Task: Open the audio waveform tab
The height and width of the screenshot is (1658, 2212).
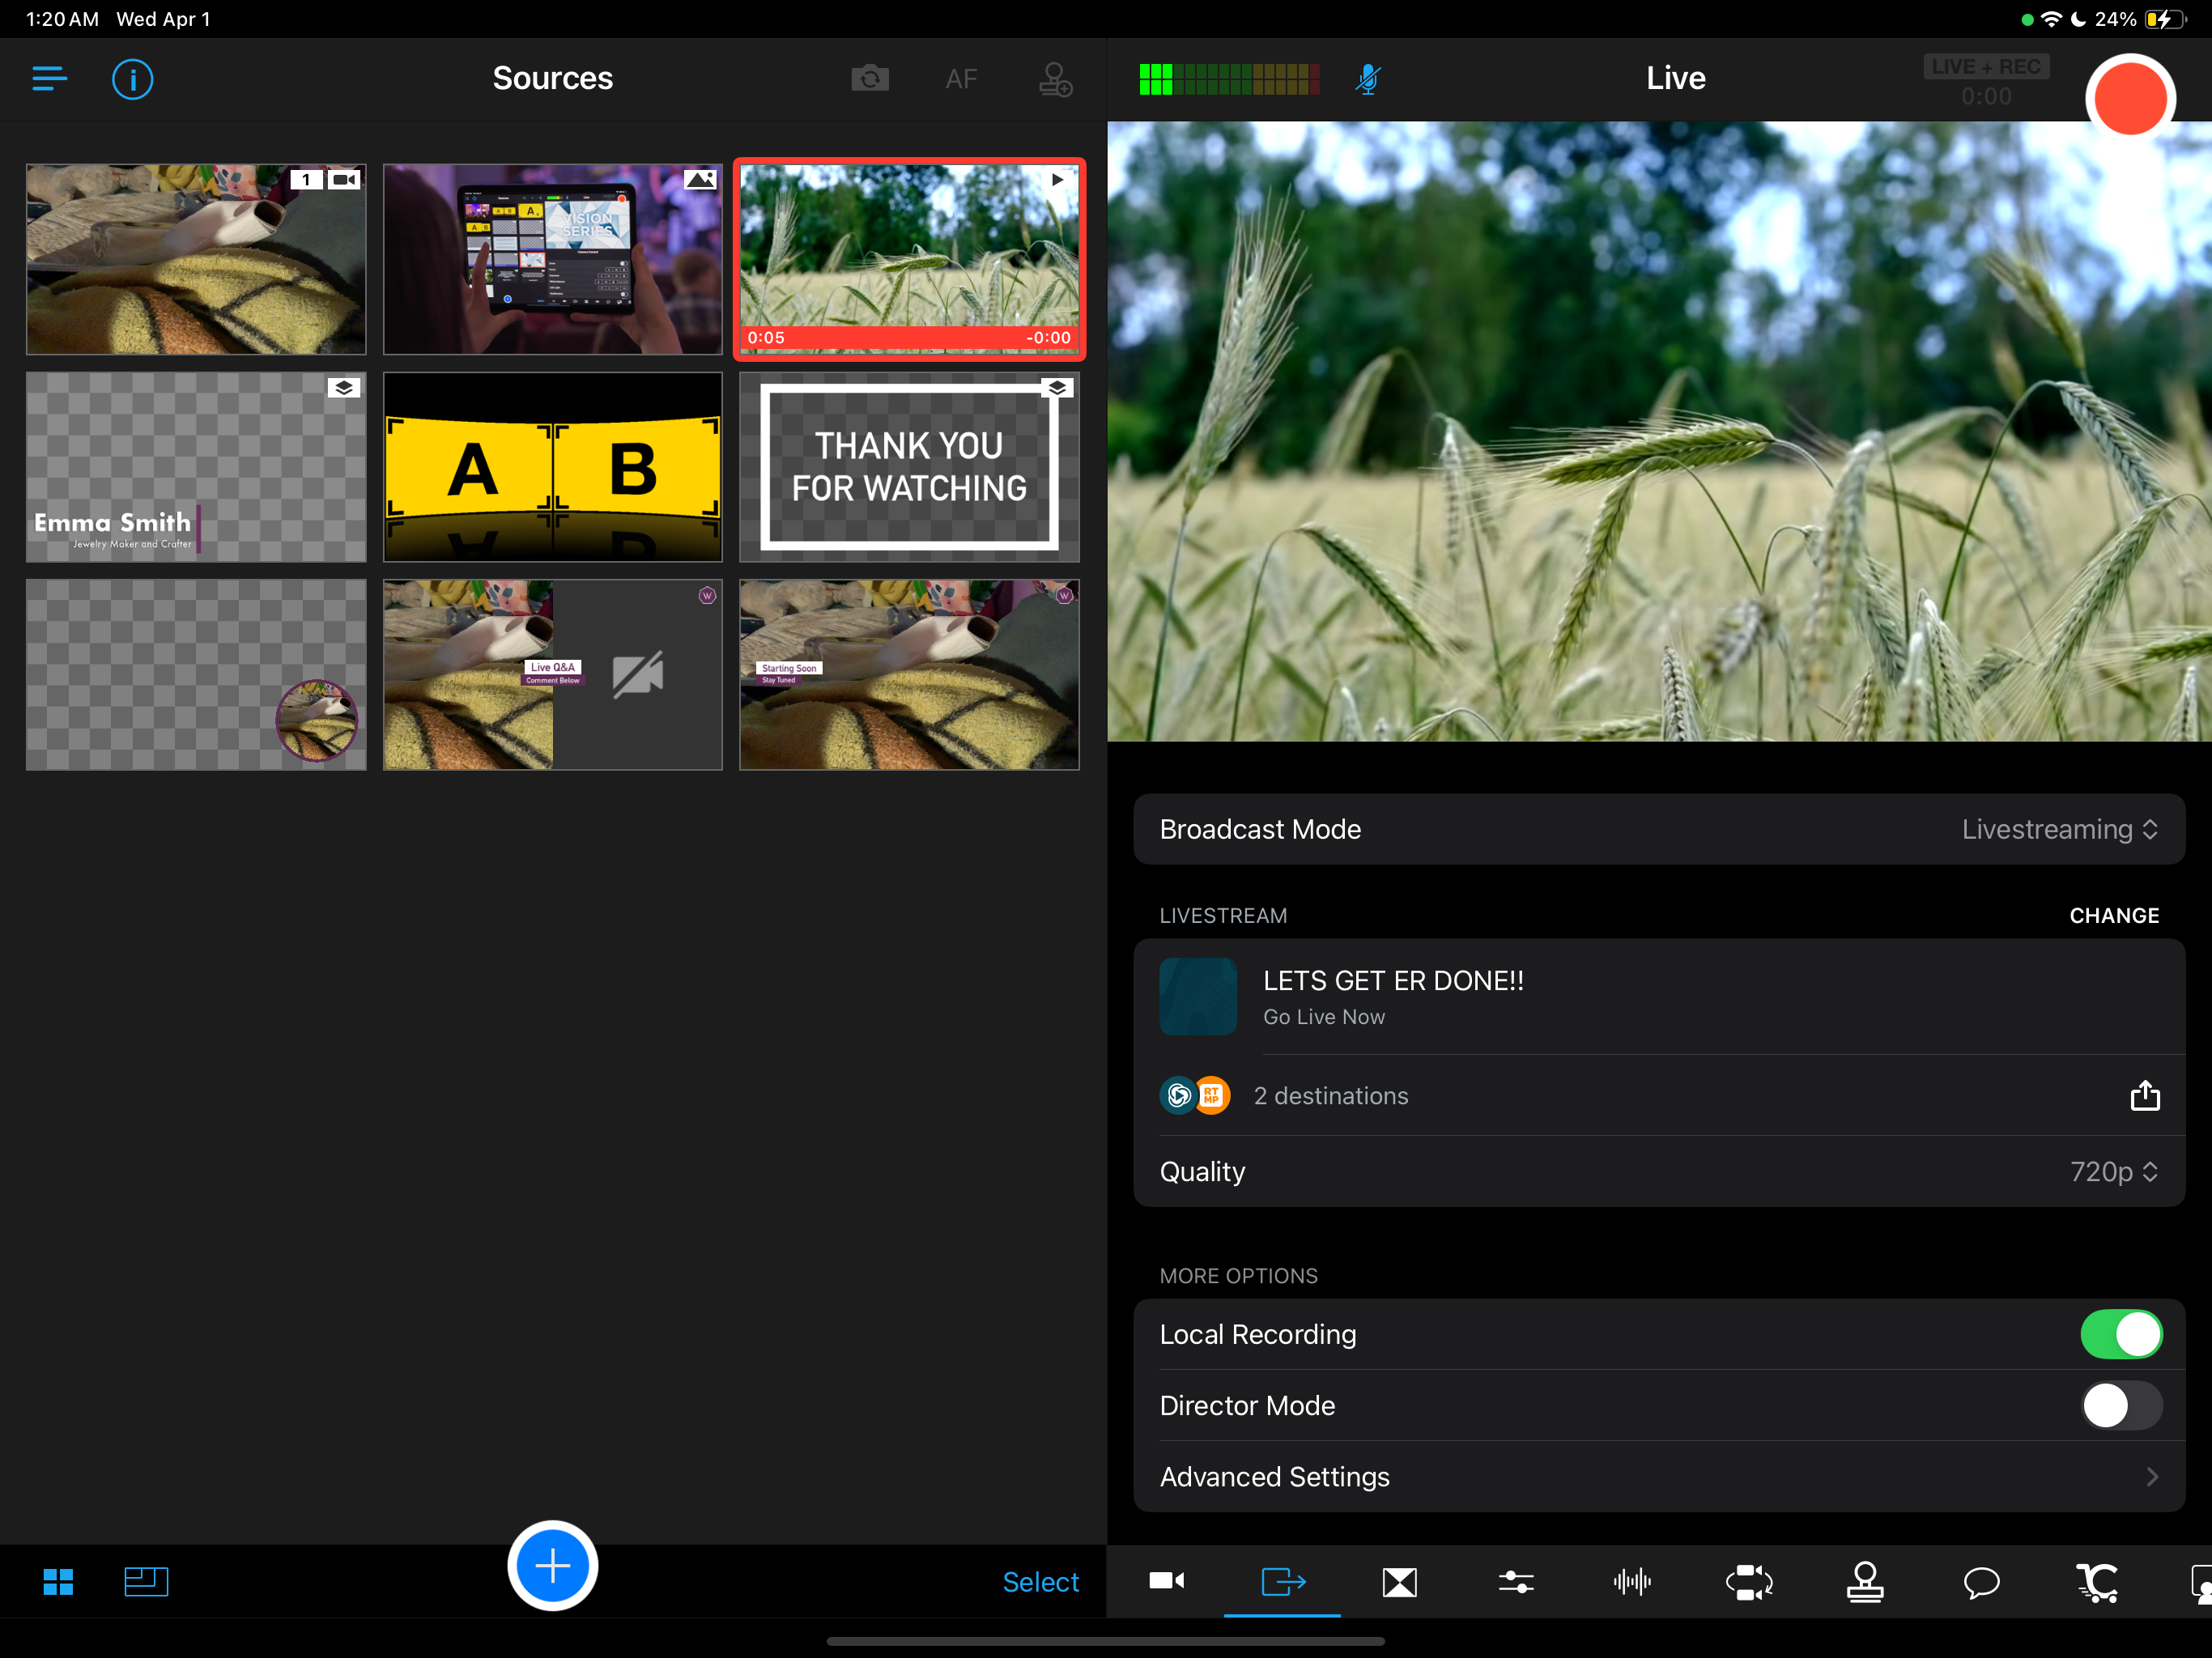Action: coord(1632,1581)
